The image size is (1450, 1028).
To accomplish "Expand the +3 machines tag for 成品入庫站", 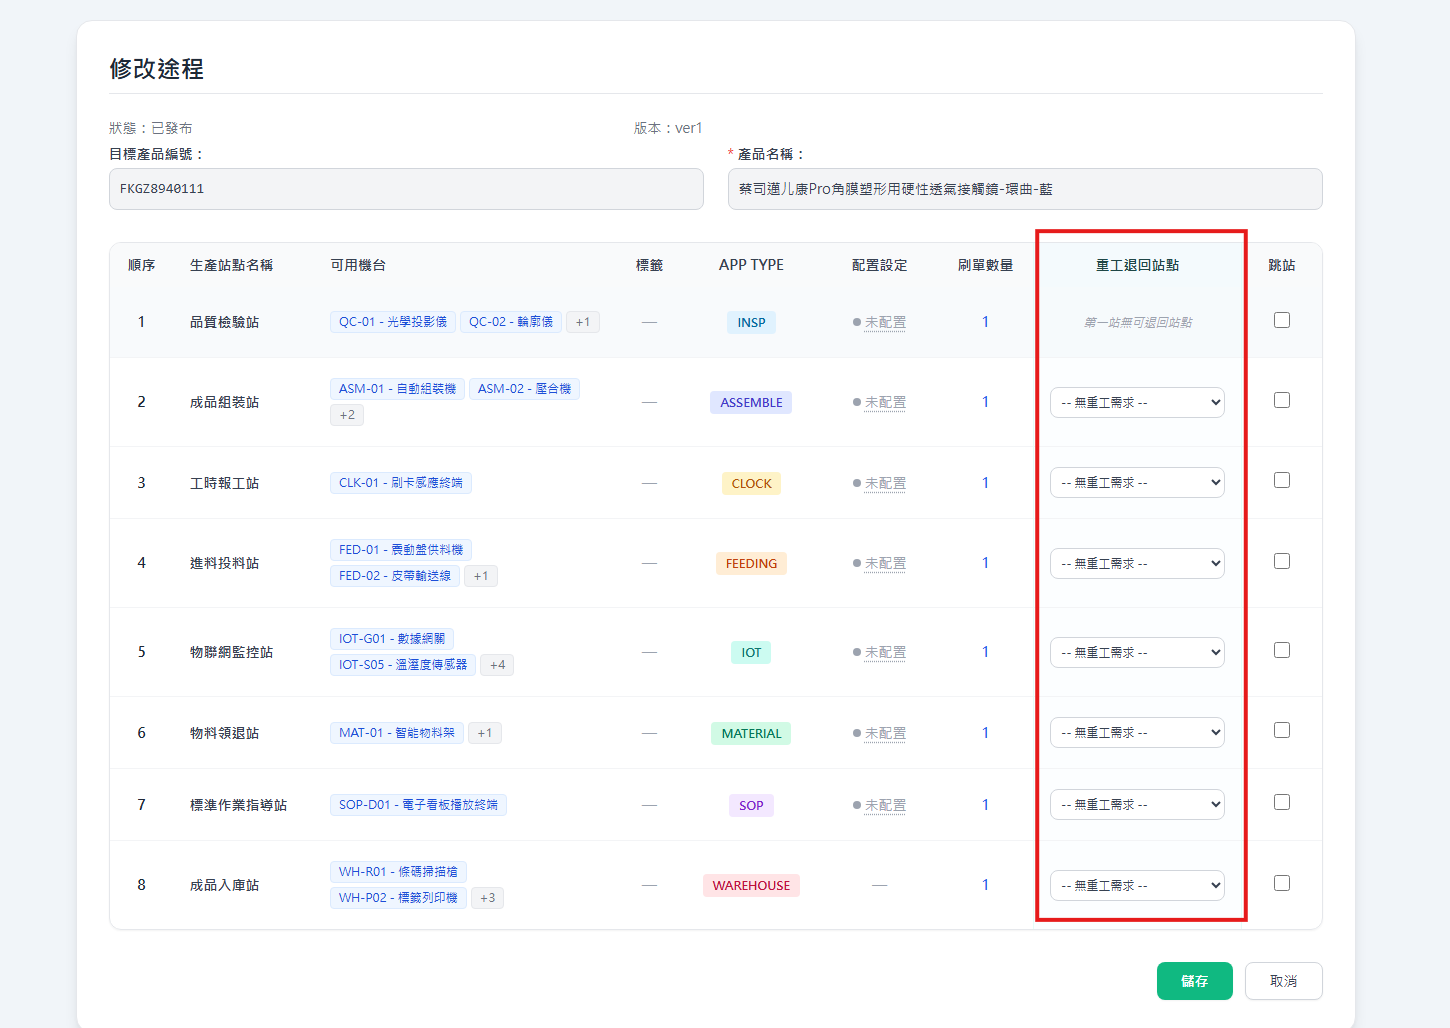I will [487, 898].
